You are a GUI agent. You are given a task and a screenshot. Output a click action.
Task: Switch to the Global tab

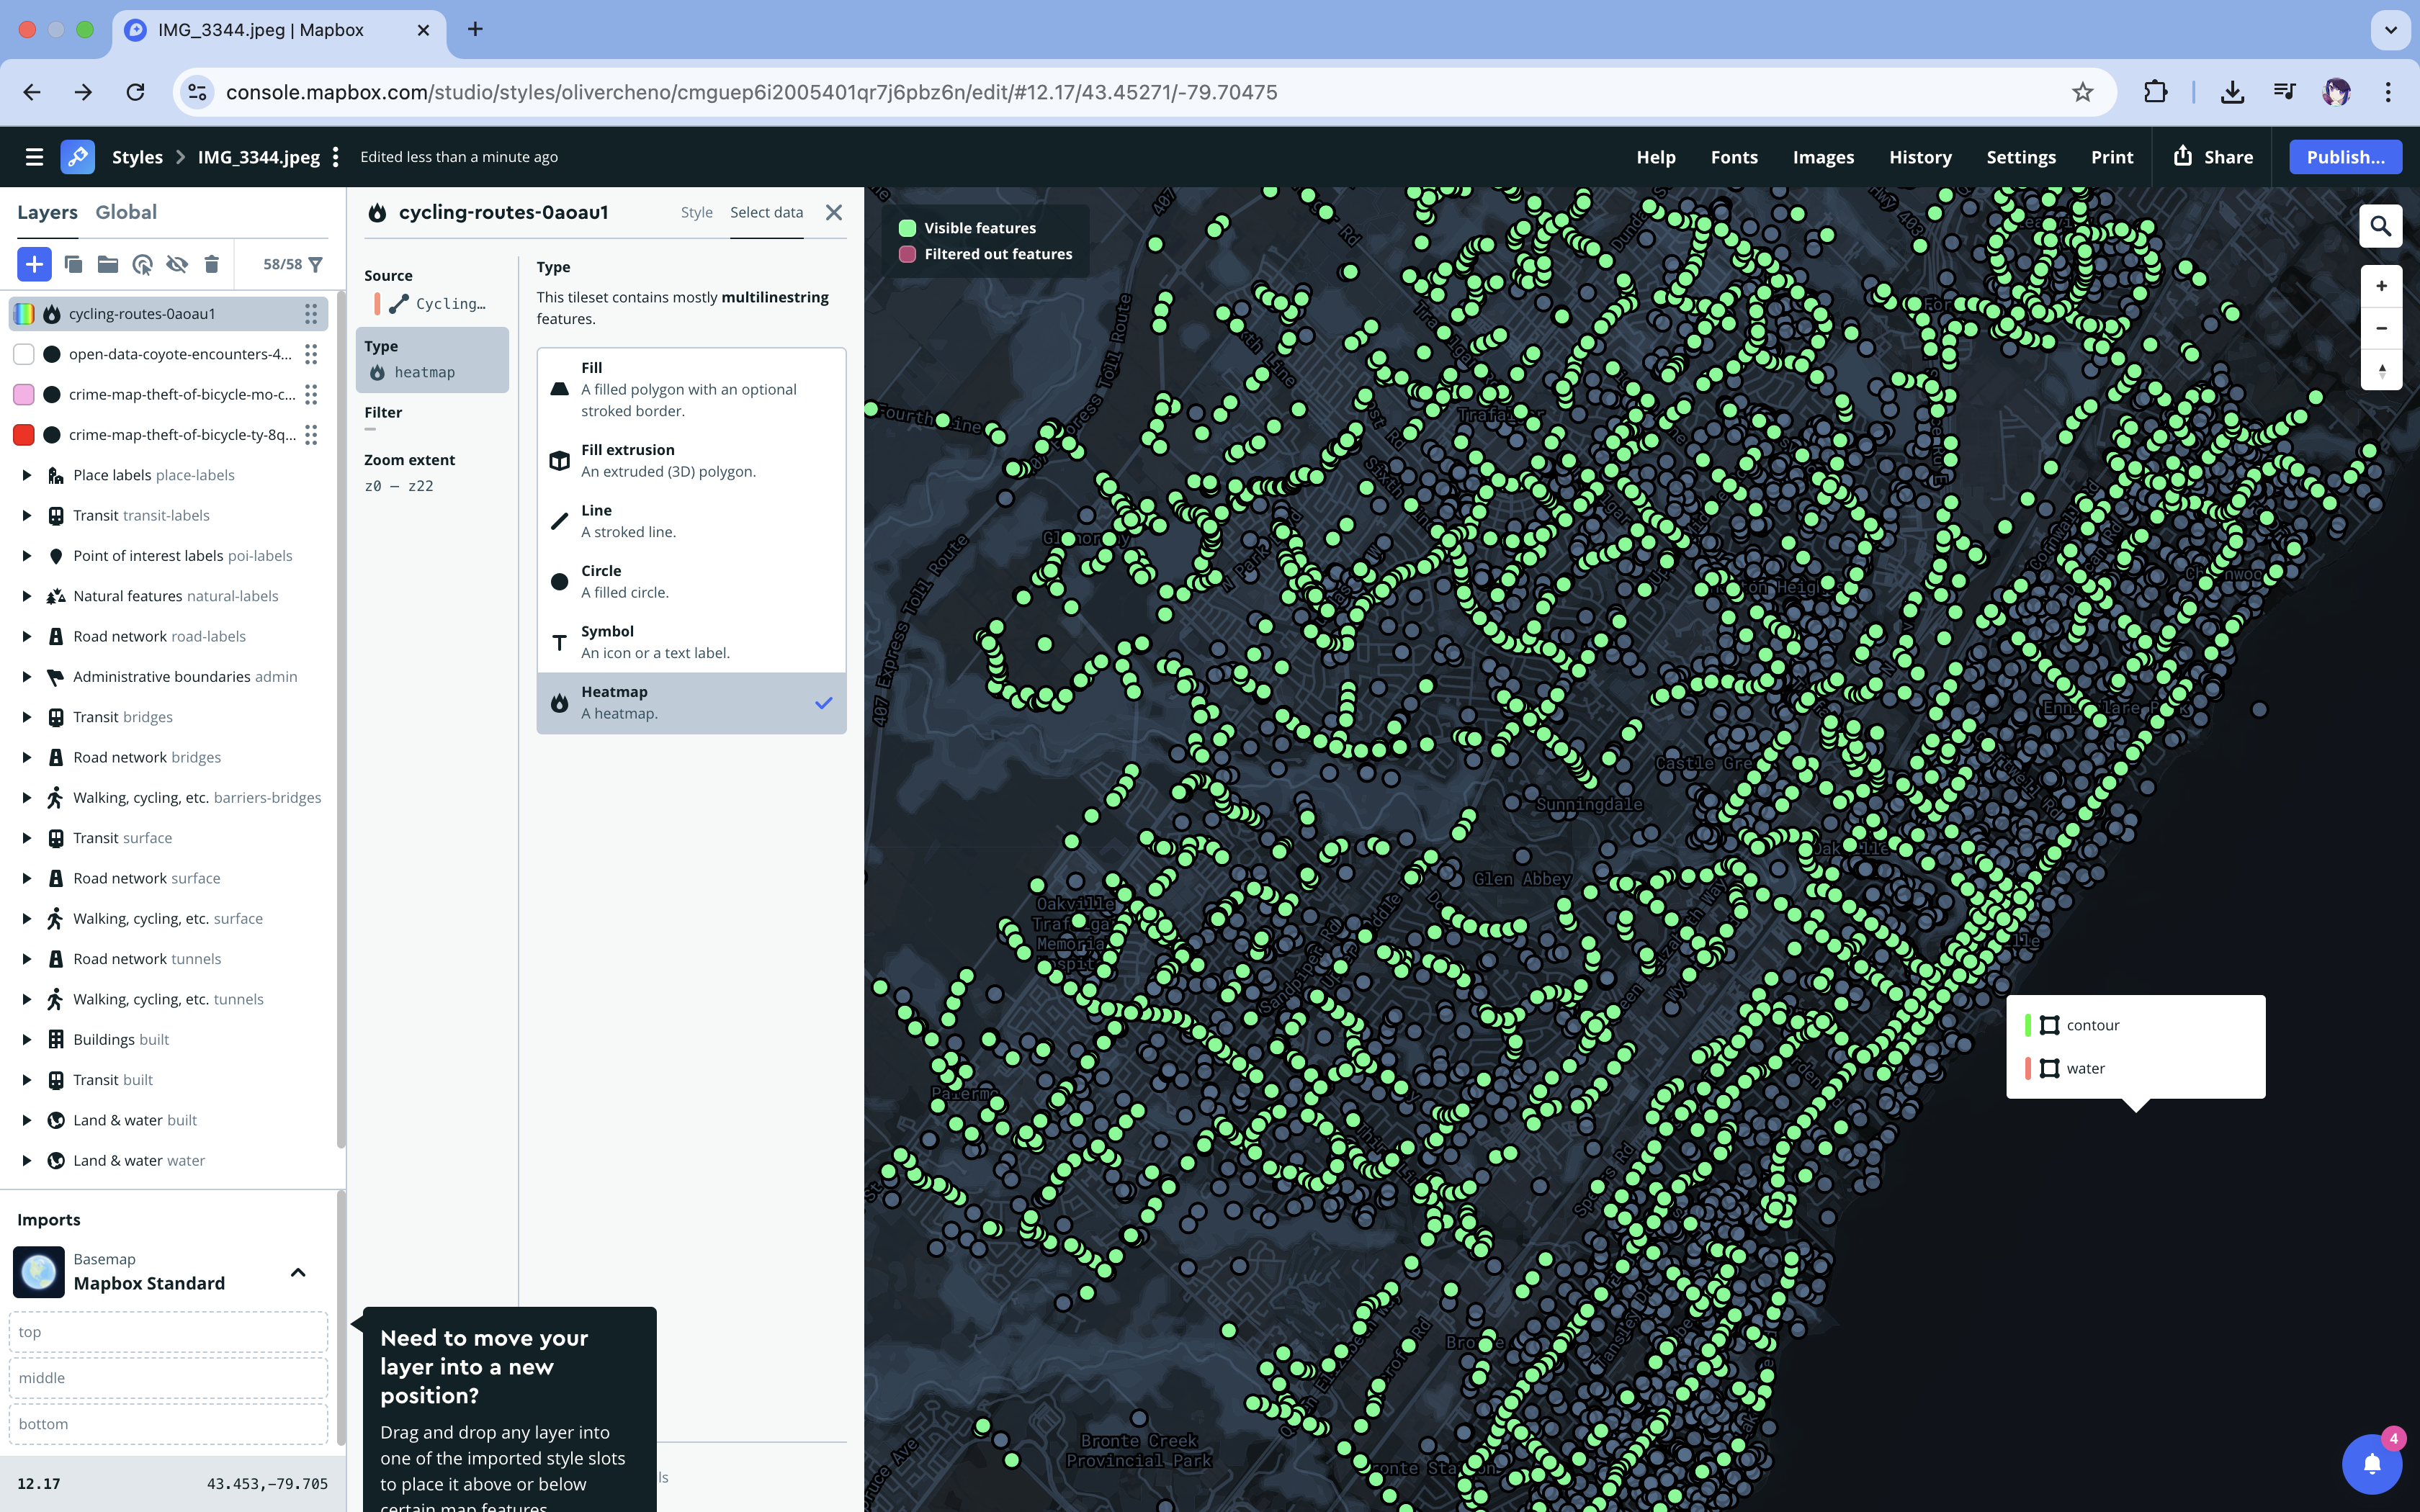point(126,212)
